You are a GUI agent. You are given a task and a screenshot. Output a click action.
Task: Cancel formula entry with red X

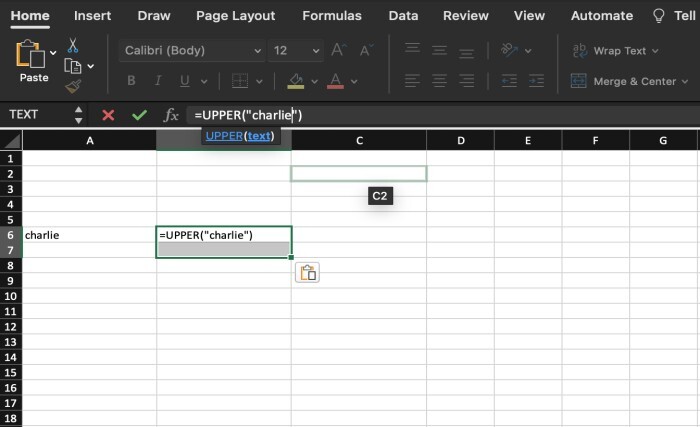click(x=108, y=115)
